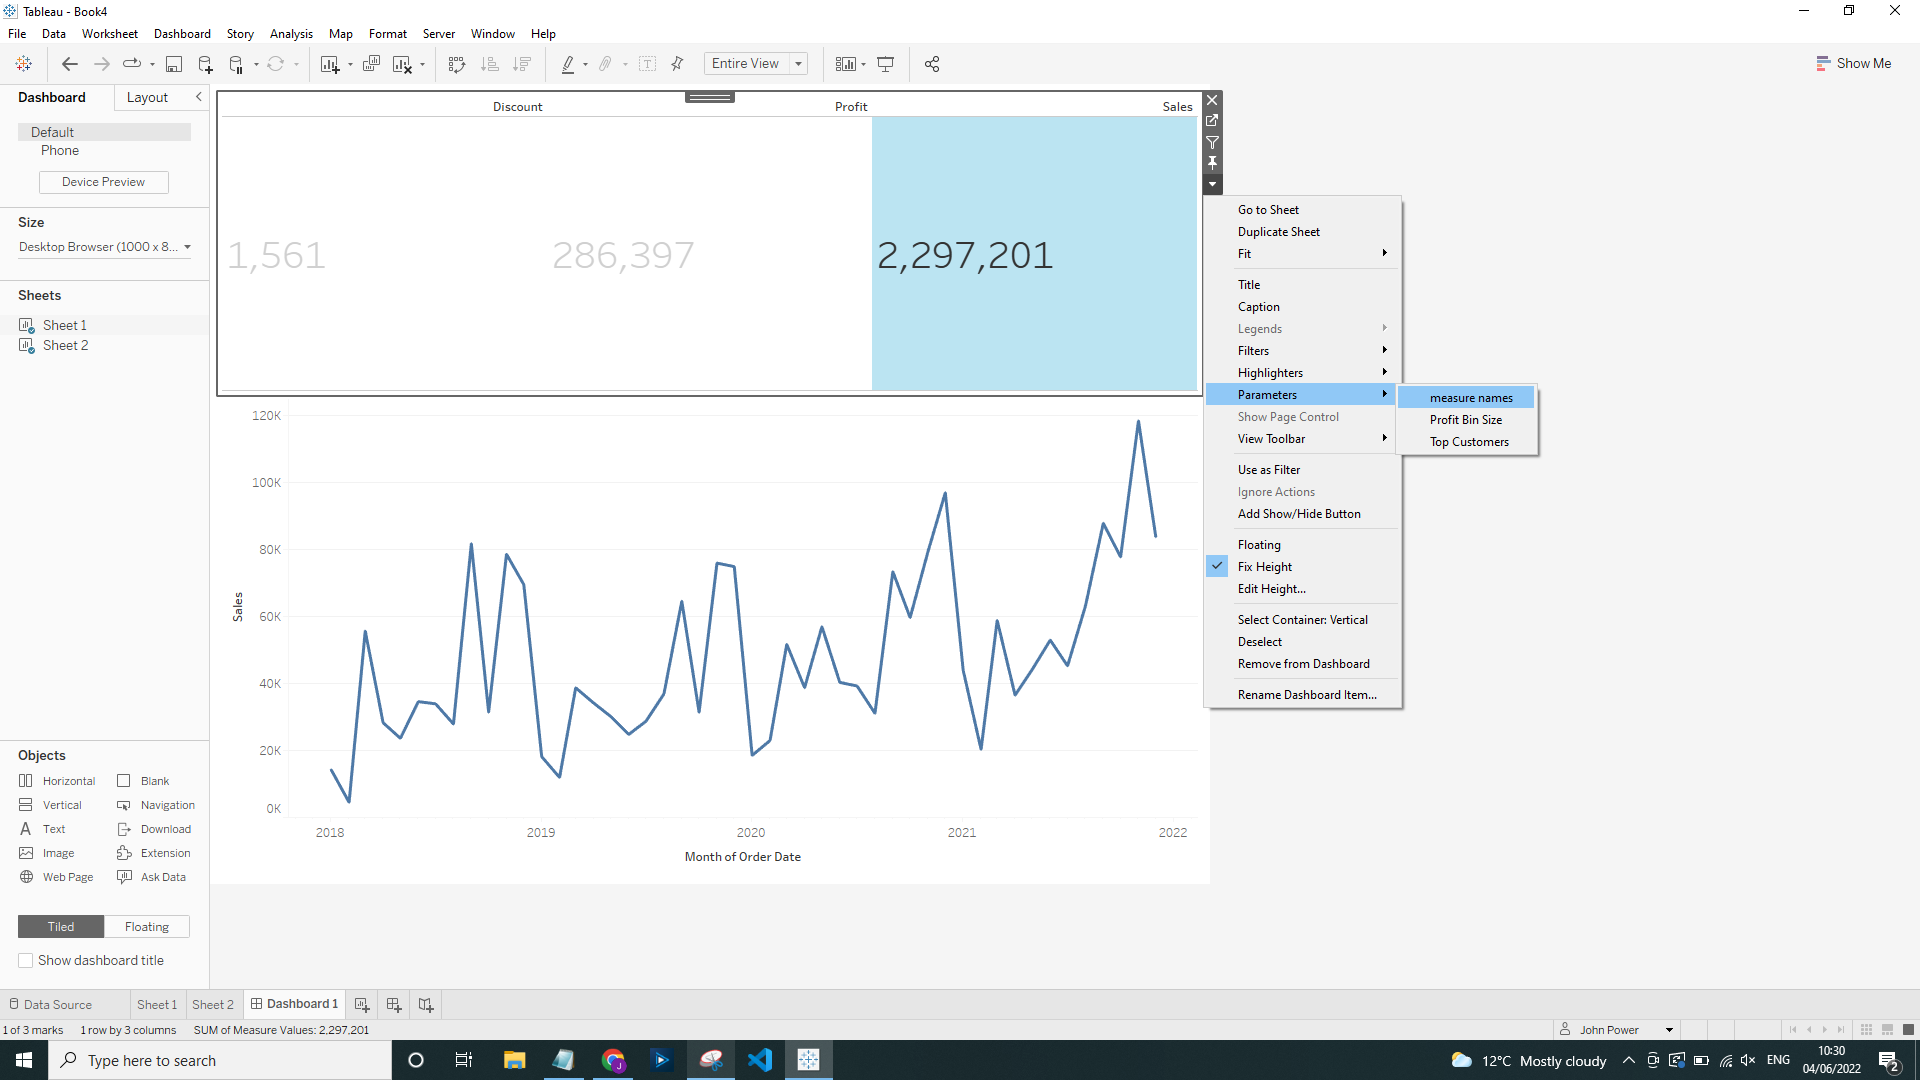This screenshot has height=1080, width=1920.
Task: Click the Use as Filter funnel icon
Action: pyautogui.click(x=1212, y=142)
